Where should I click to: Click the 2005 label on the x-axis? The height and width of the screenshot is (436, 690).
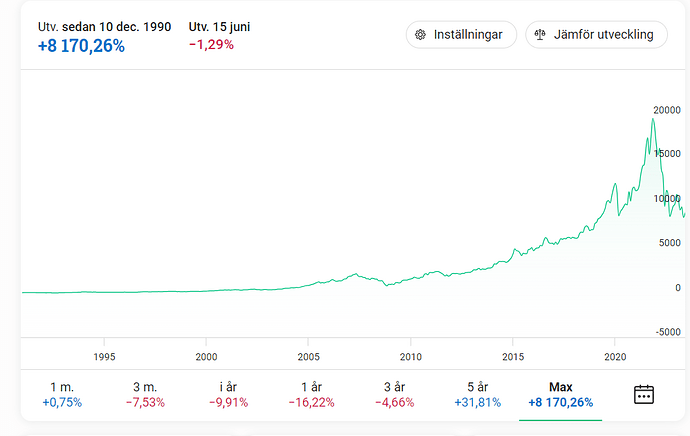(x=308, y=356)
